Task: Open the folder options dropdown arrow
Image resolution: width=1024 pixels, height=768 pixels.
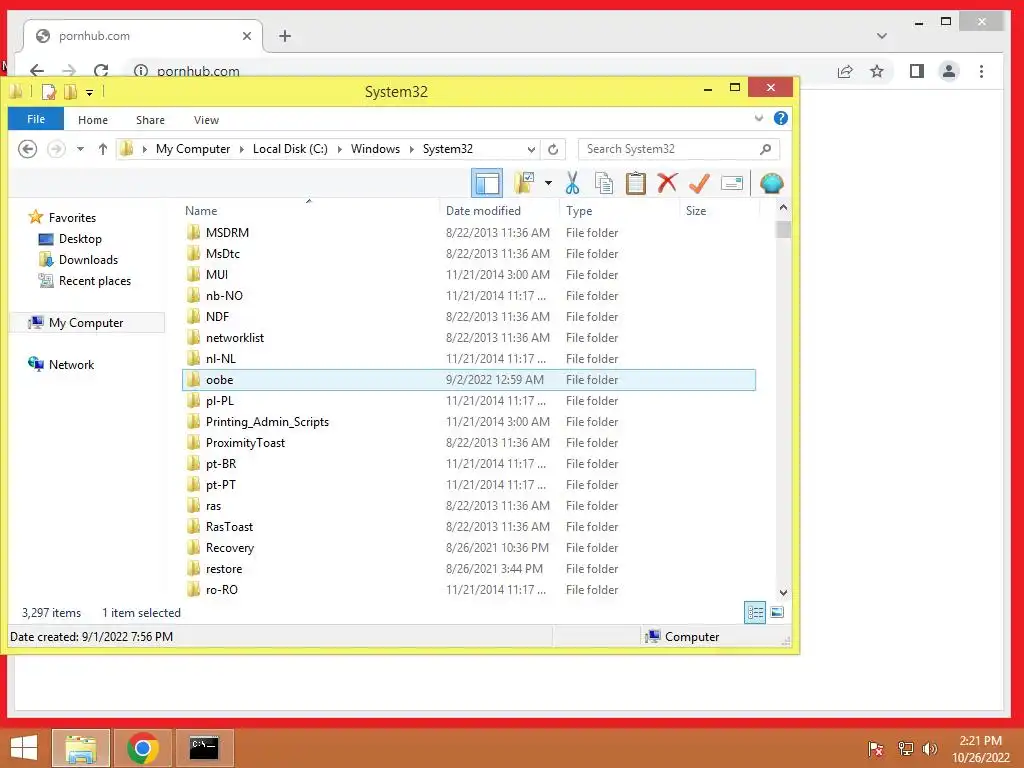Action: [548, 184]
